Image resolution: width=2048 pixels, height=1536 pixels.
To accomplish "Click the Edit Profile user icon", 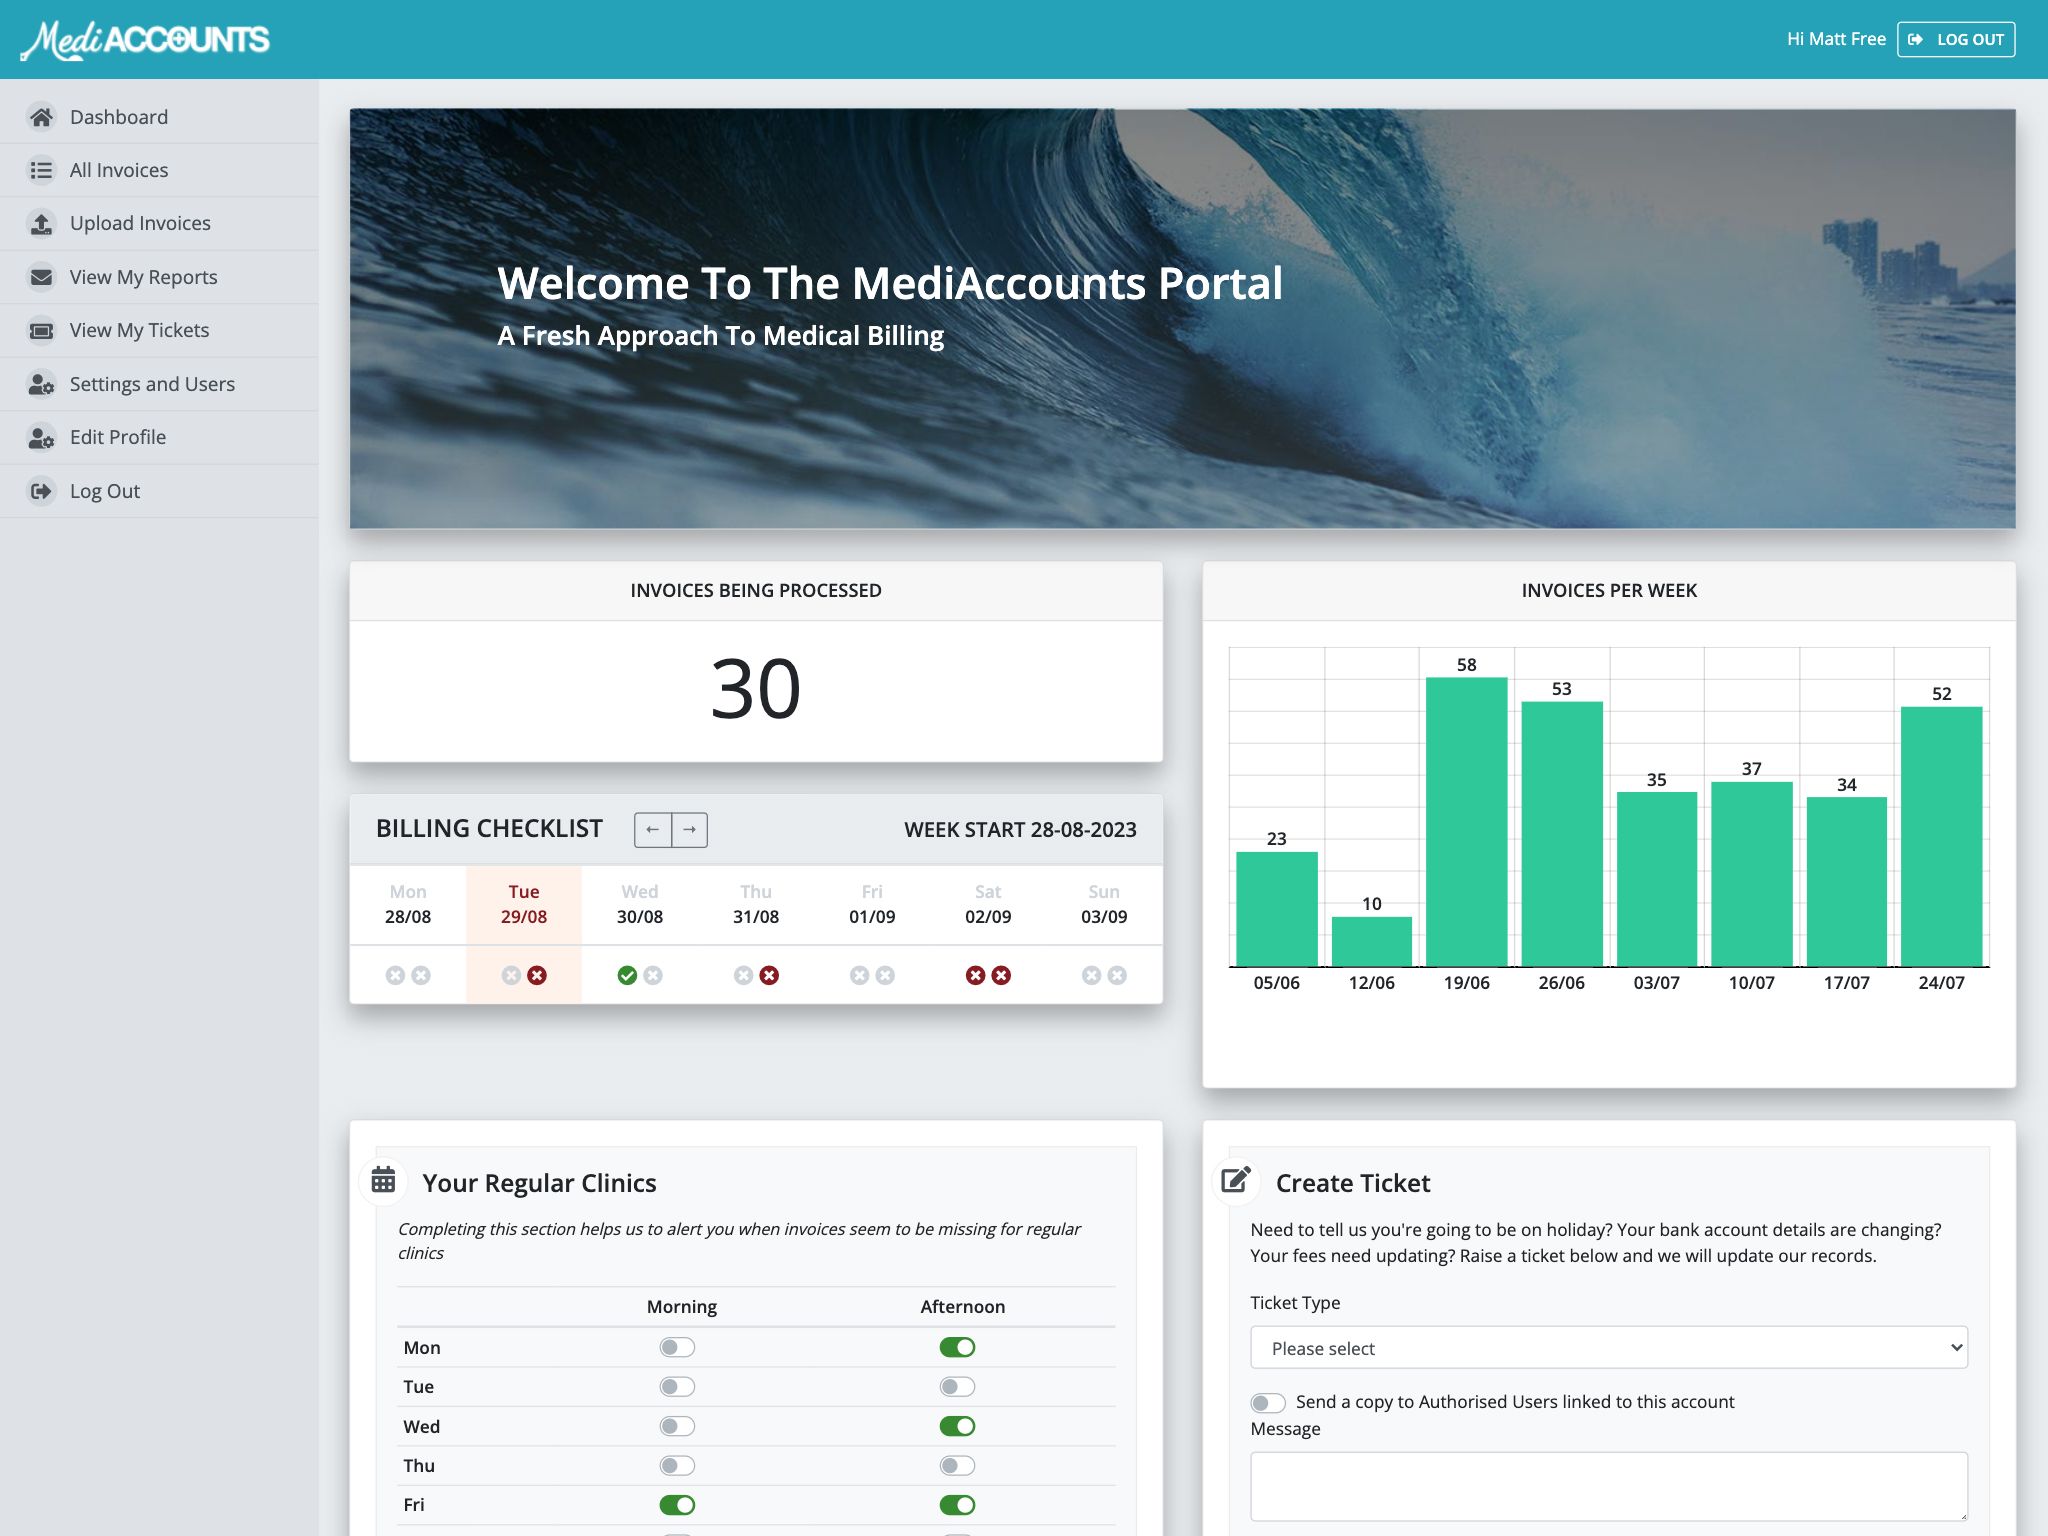I will pyautogui.click(x=41, y=437).
